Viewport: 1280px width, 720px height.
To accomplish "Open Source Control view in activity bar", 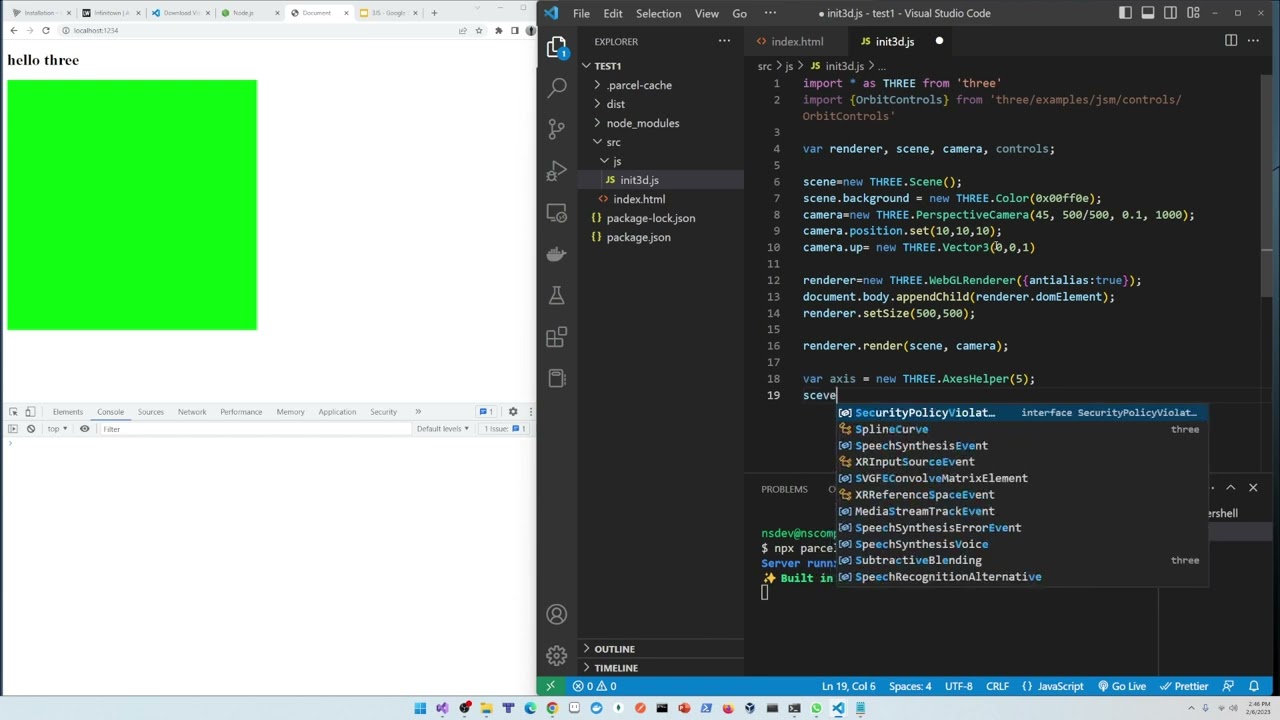I will point(557,129).
